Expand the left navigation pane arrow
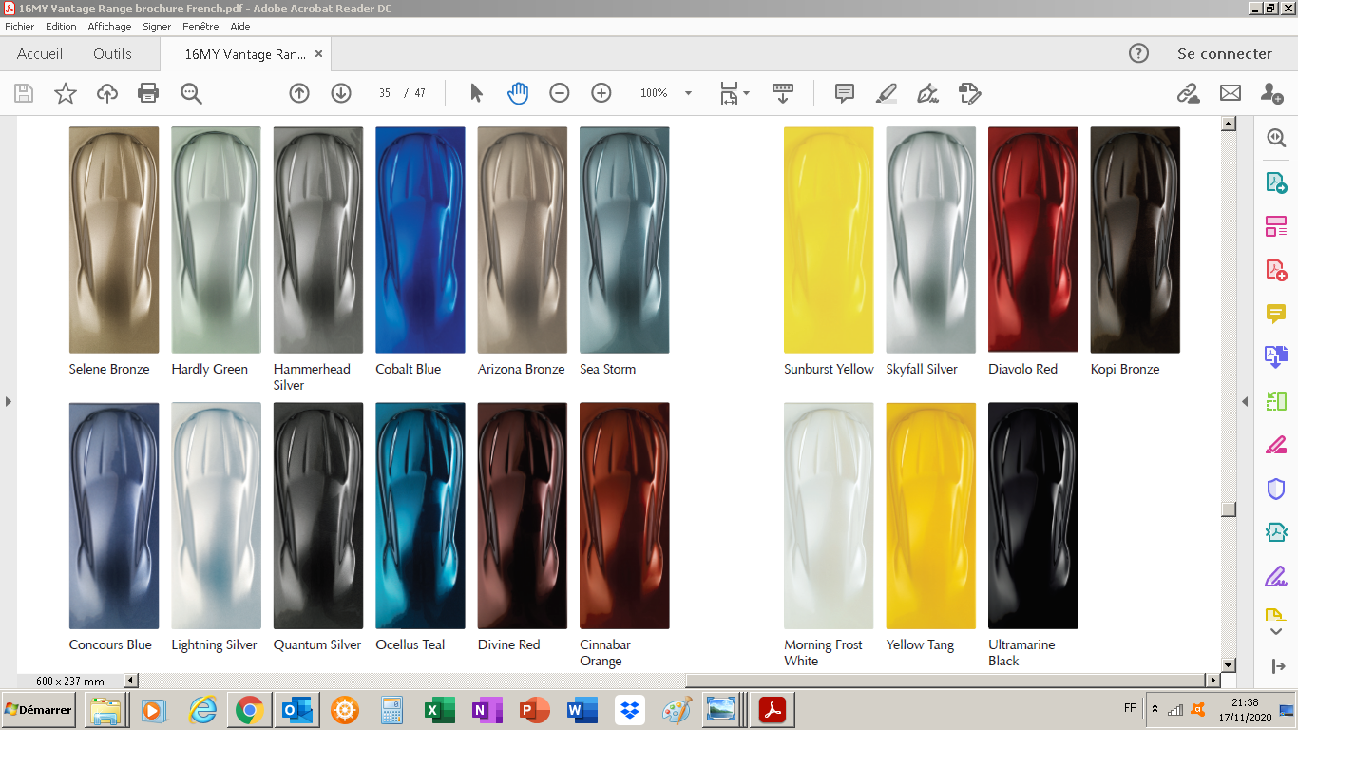 pos(8,401)
